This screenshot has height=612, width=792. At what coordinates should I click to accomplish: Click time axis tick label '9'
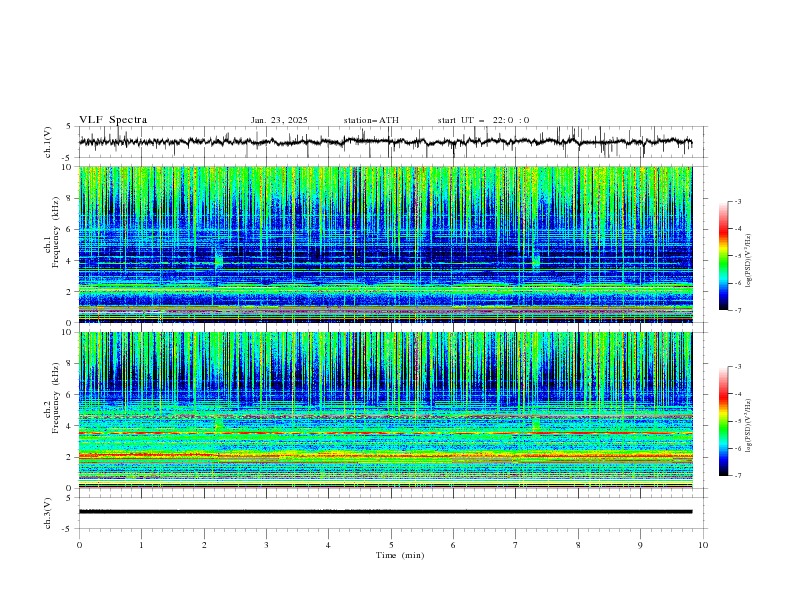pyautogui.click(x=640, y=545)
